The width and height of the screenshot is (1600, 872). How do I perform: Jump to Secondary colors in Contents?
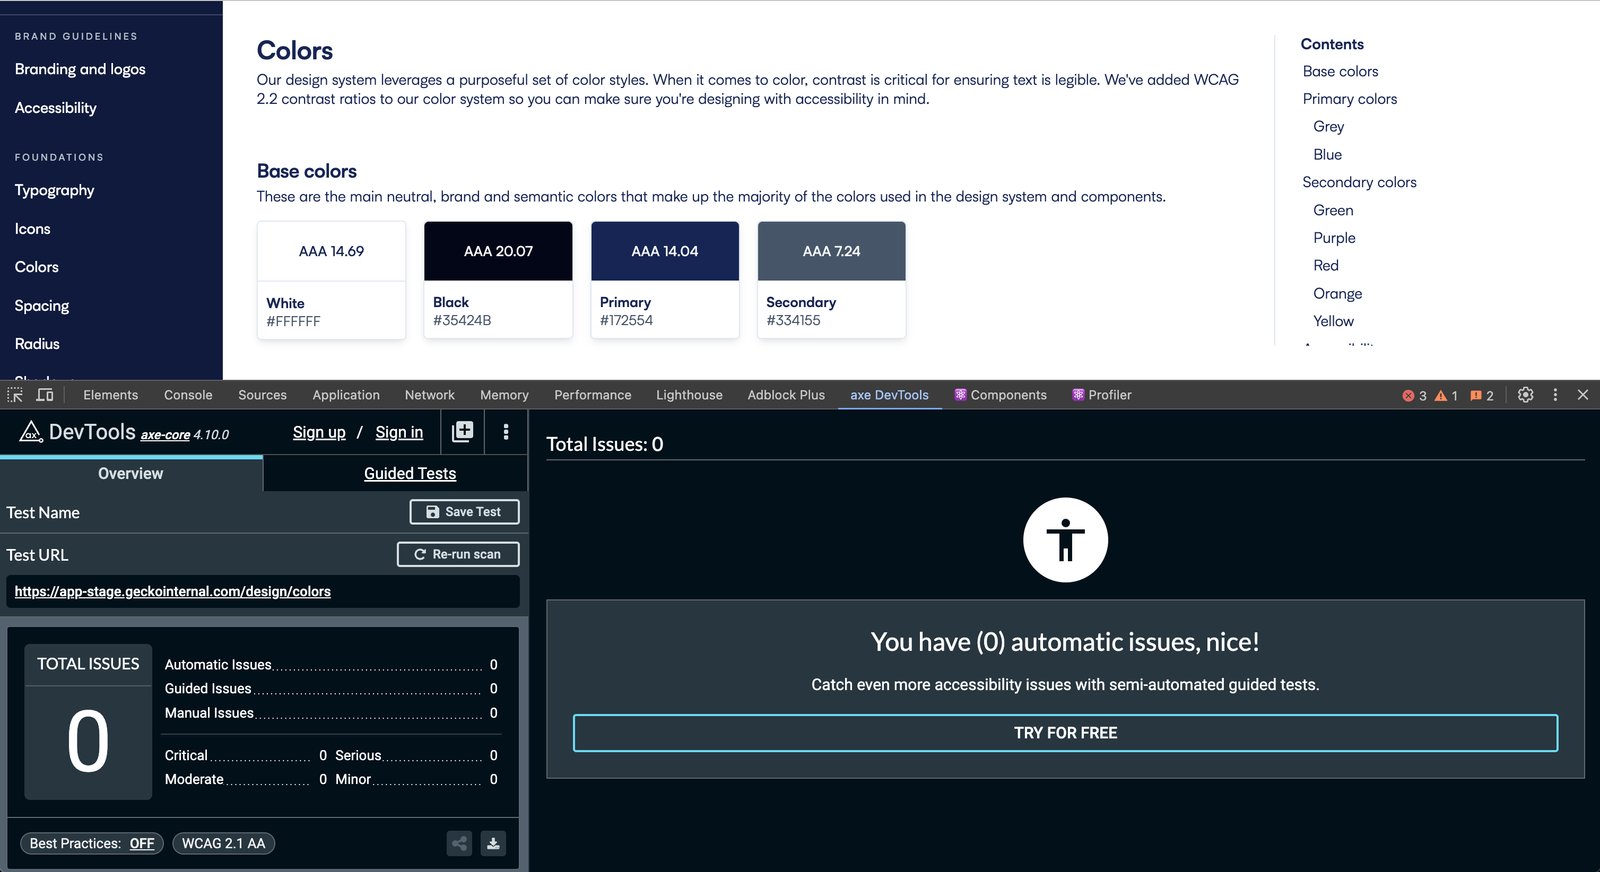[x=1359, y=182]
